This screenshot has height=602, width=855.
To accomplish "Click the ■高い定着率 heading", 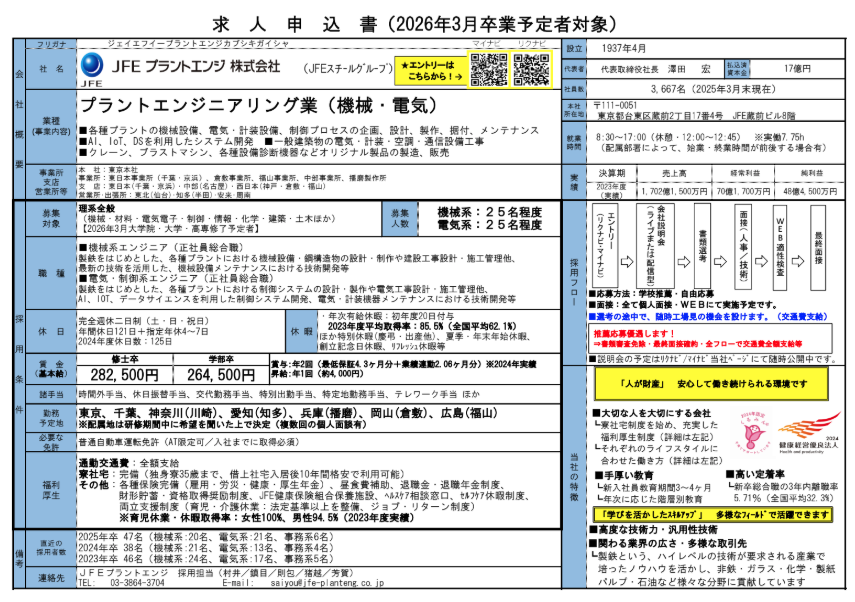I will point(755,474).
